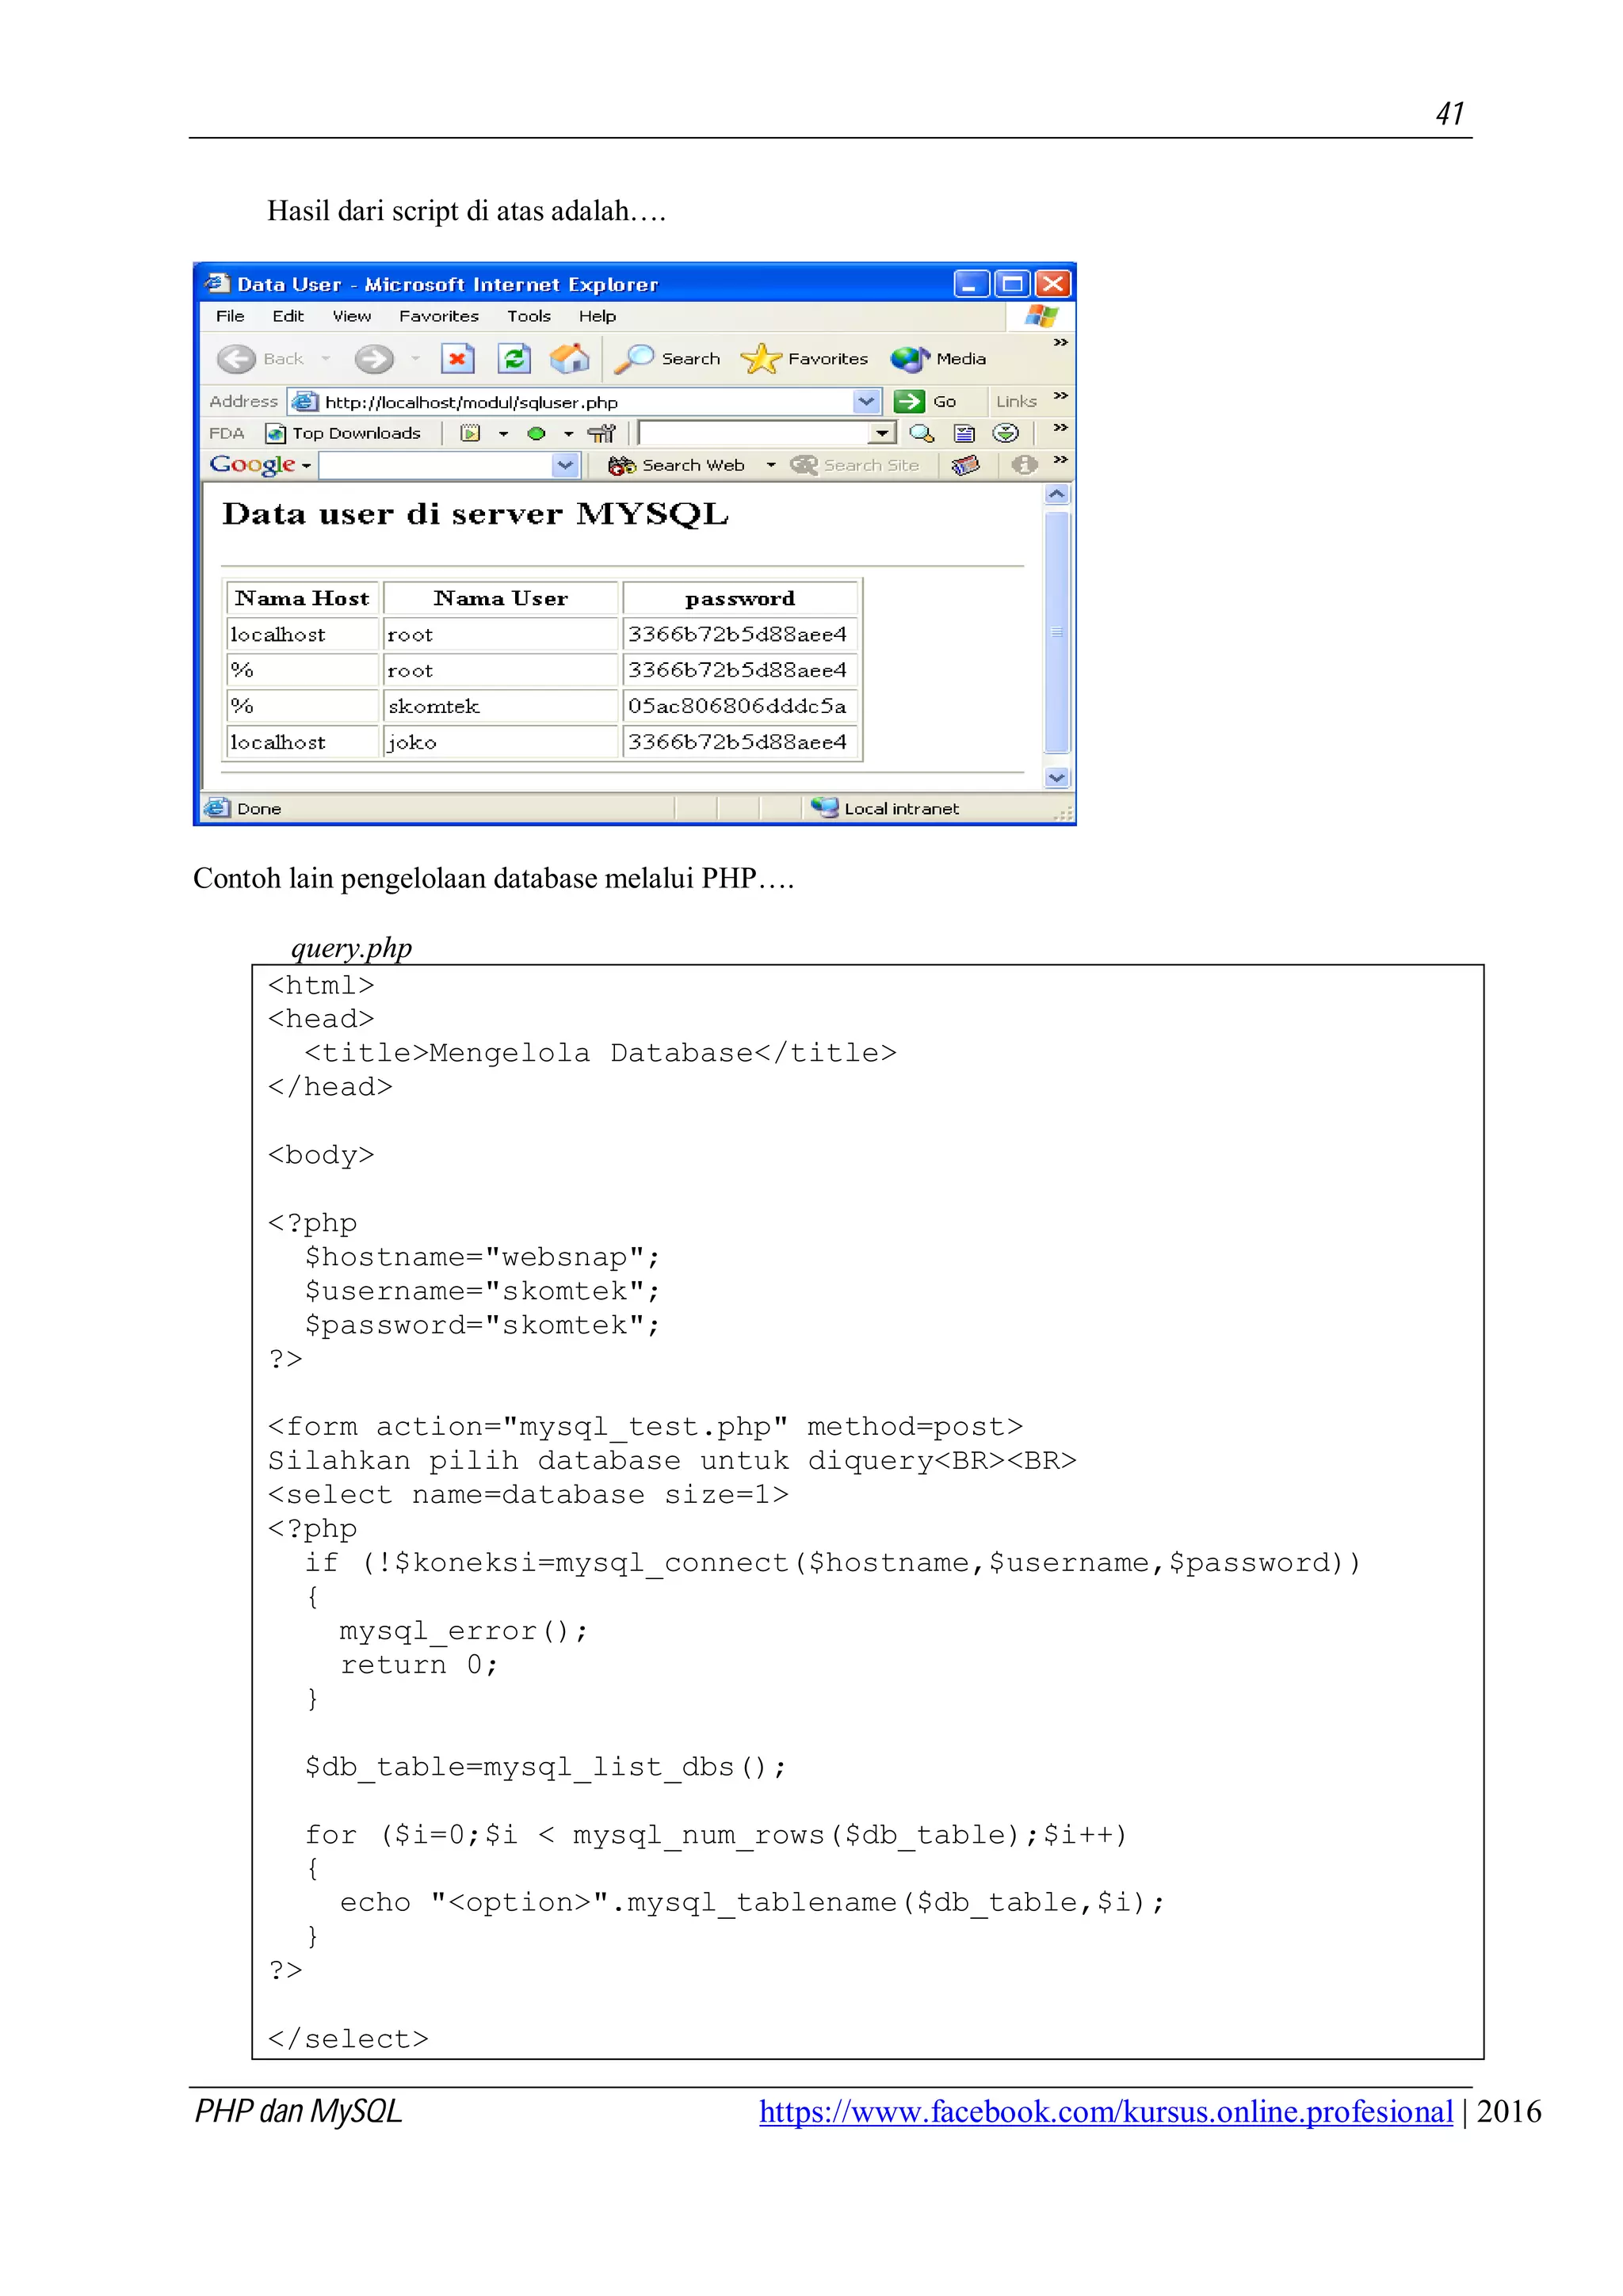Click the Search magnifier toolbar button
Screen dimensions: 1623x2296
[666, 359]
